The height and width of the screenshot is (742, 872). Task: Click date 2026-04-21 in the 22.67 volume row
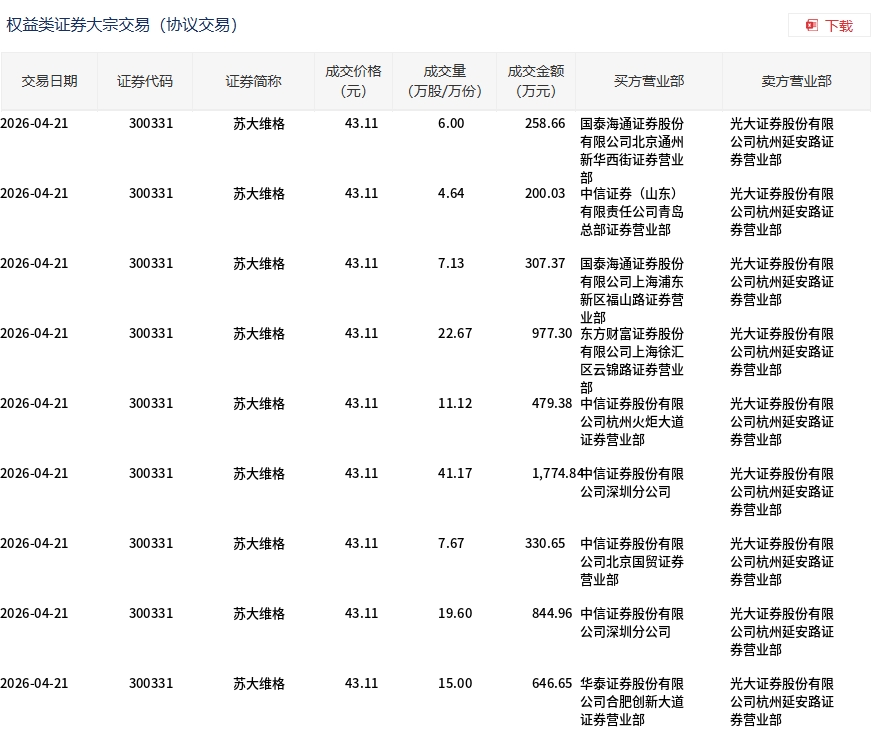pos(34,334)
